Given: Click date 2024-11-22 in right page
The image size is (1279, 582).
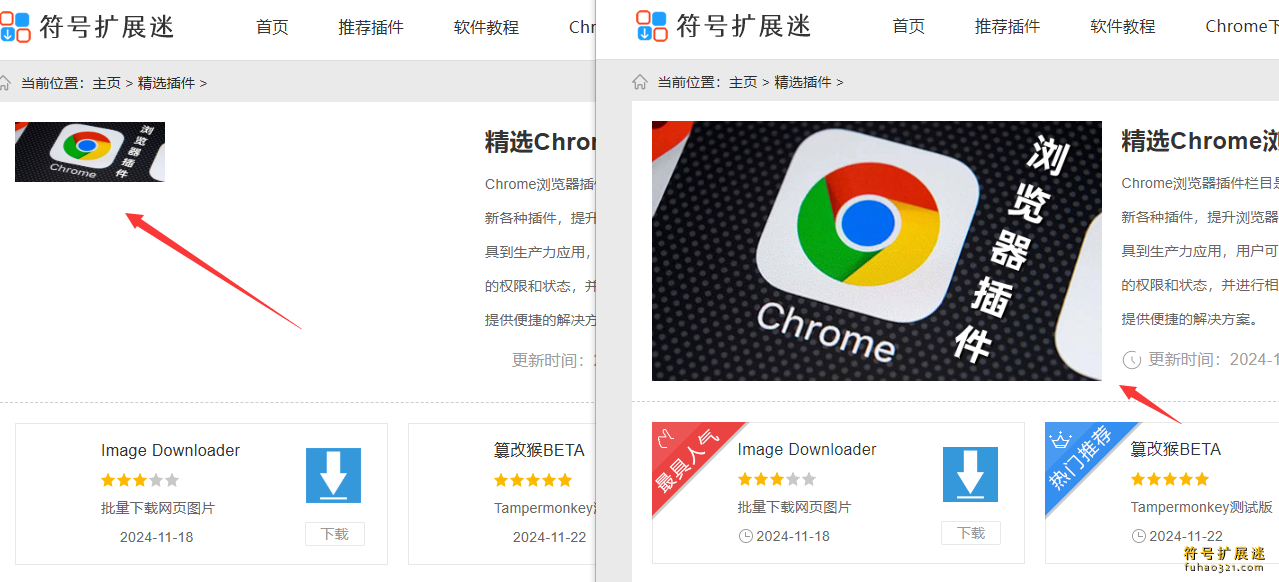Looking at the screenshot, I should pyautogui.click(x=1186, y=536).
